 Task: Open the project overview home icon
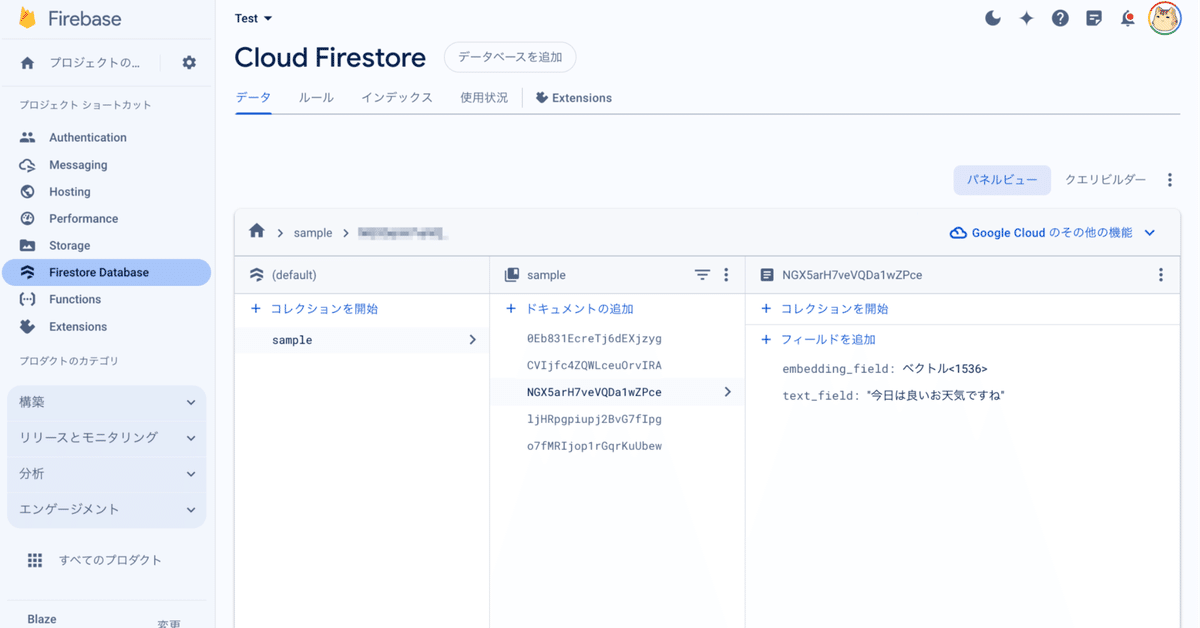coord(27,63)
